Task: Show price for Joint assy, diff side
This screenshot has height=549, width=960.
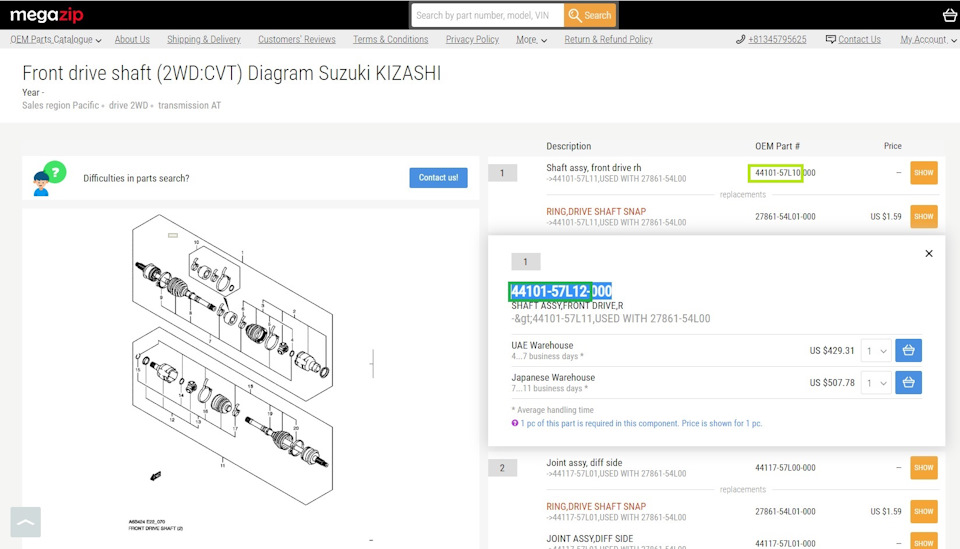Action: [923, 468]
